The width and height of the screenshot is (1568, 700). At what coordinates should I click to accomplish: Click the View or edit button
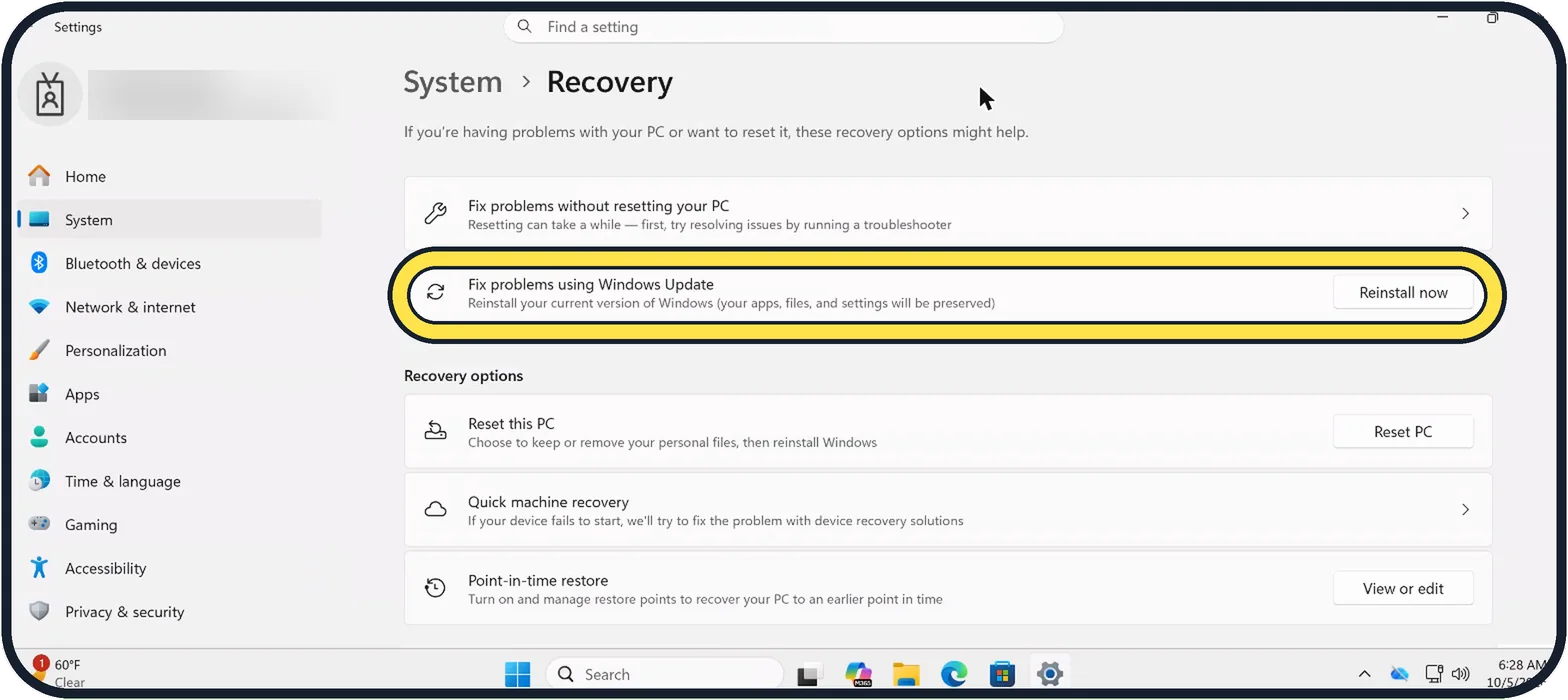click(x=1403, y=589)
